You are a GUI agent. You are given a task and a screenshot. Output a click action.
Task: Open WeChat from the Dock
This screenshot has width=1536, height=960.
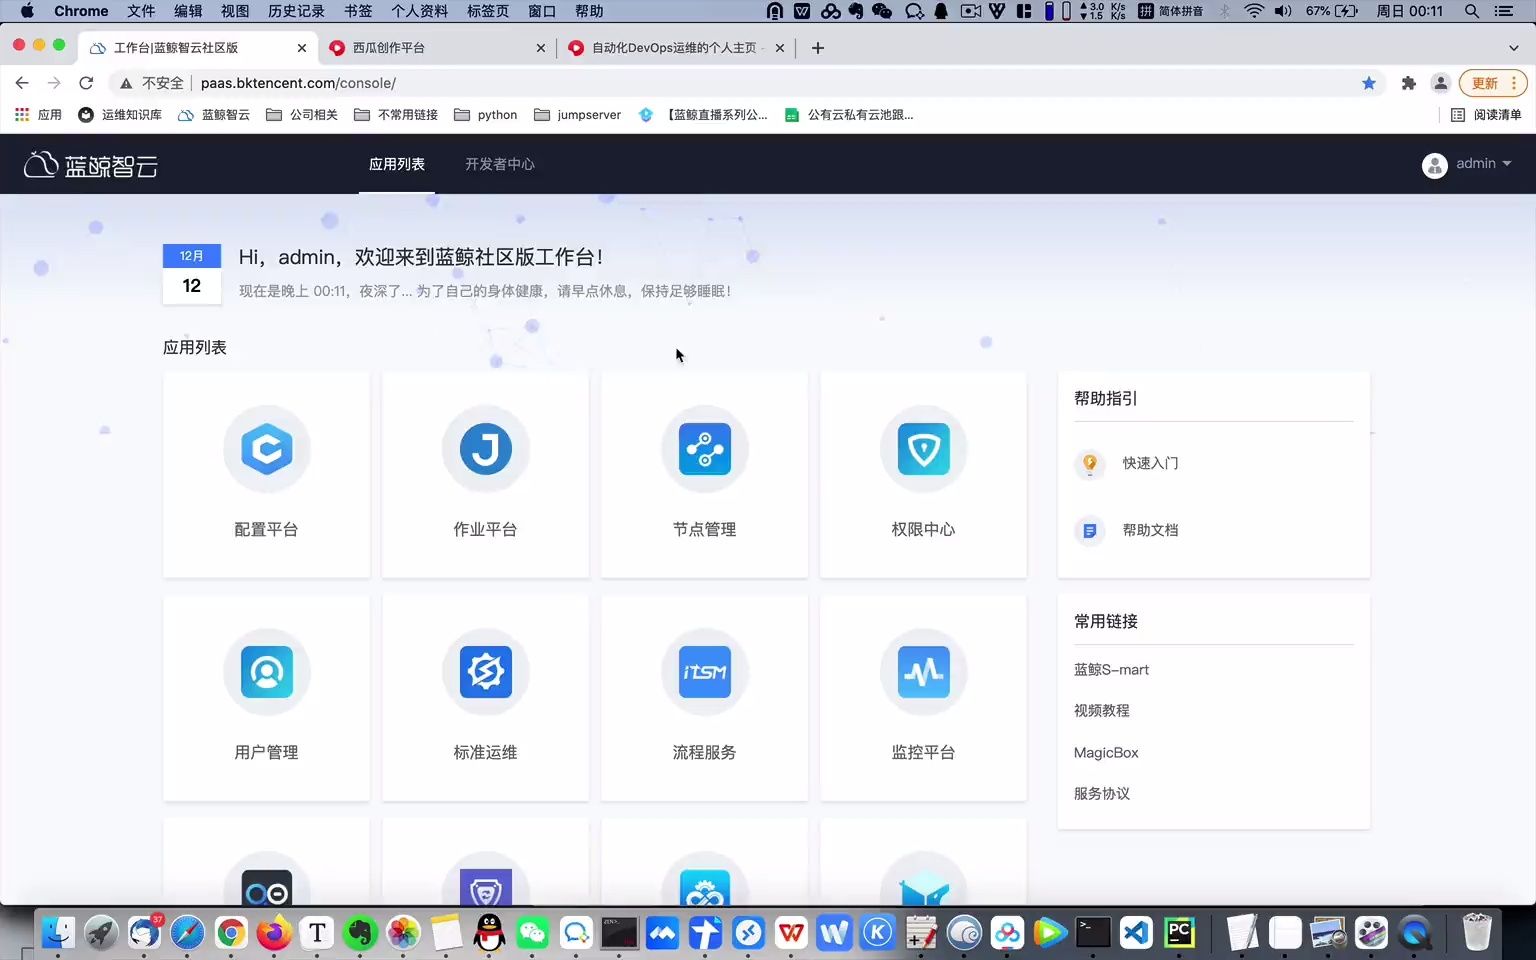coord(532,933)
